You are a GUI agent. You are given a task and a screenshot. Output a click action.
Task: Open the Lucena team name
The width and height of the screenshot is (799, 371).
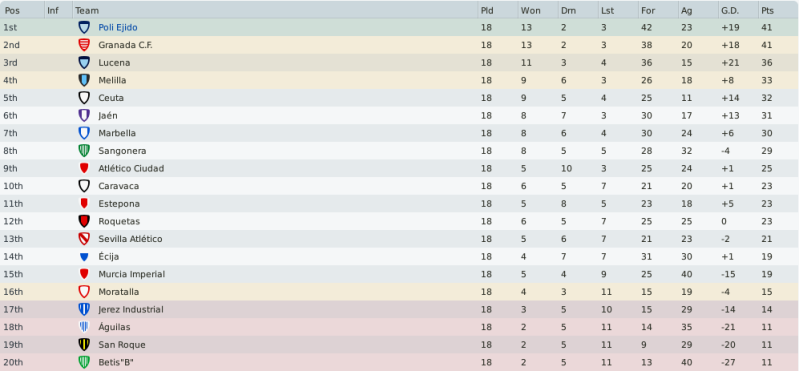114,63
